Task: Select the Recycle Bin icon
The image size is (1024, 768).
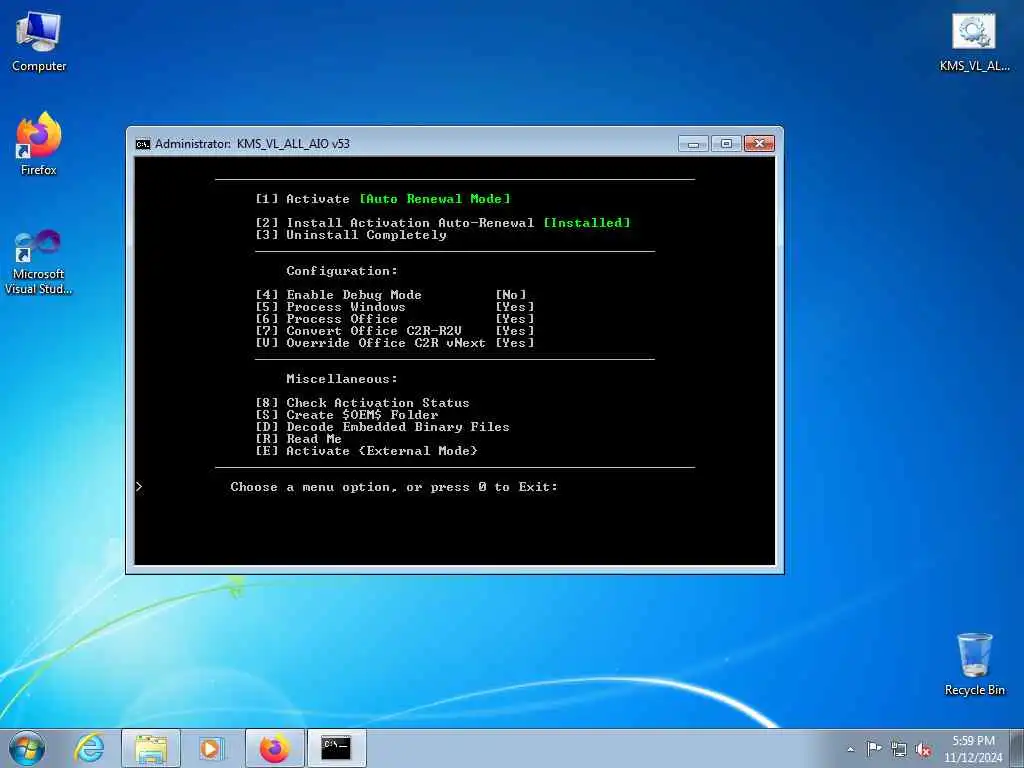Action: [974, 664]
